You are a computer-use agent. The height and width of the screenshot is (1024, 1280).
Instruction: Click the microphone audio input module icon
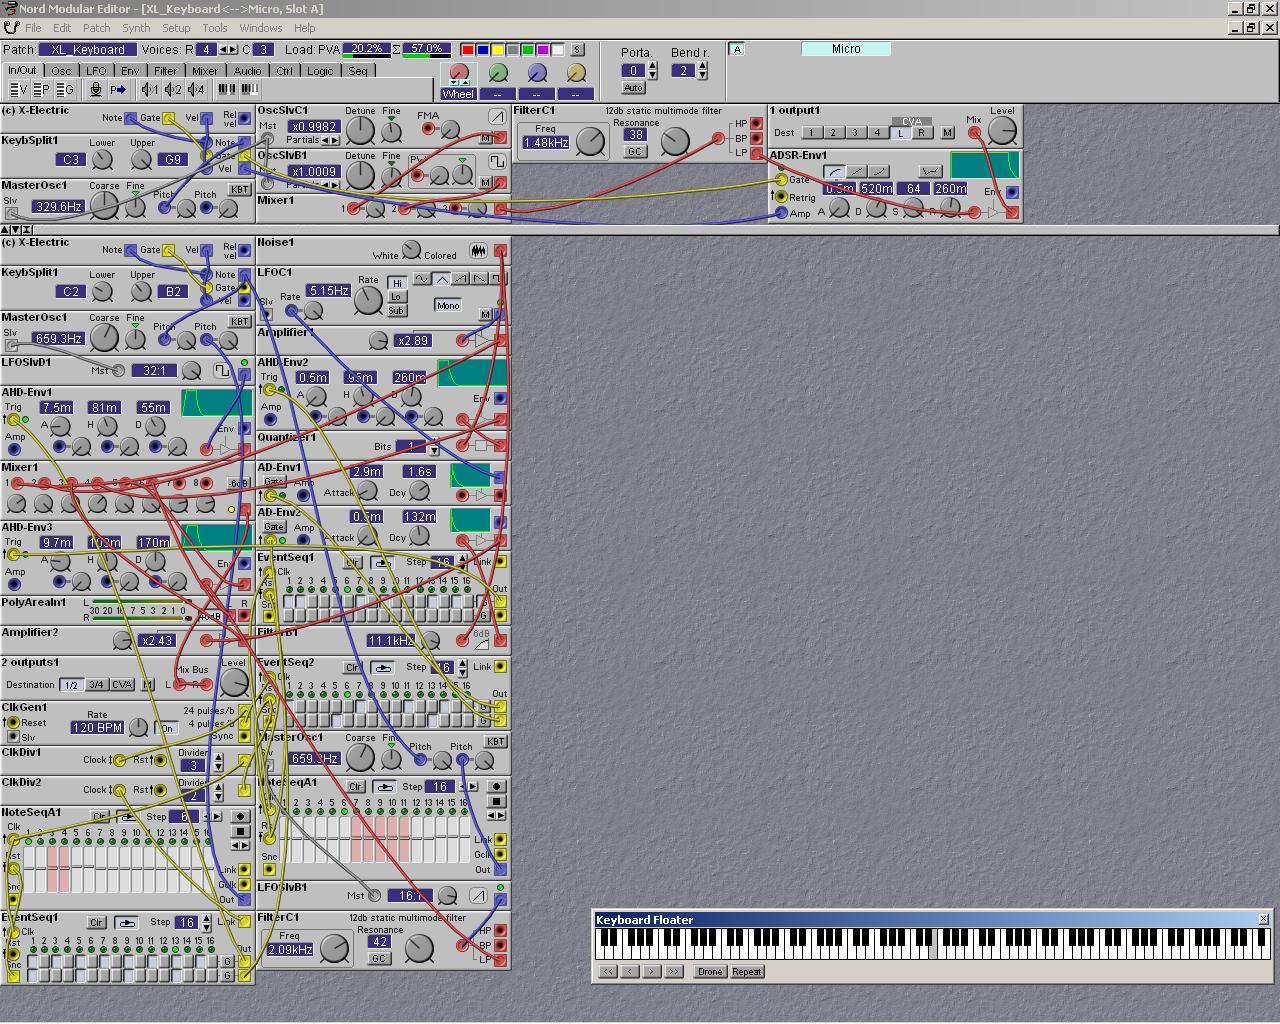96,90
